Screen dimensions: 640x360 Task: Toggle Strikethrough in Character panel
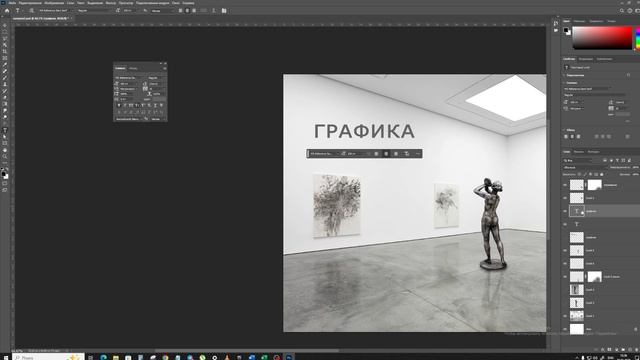[161, 105]
